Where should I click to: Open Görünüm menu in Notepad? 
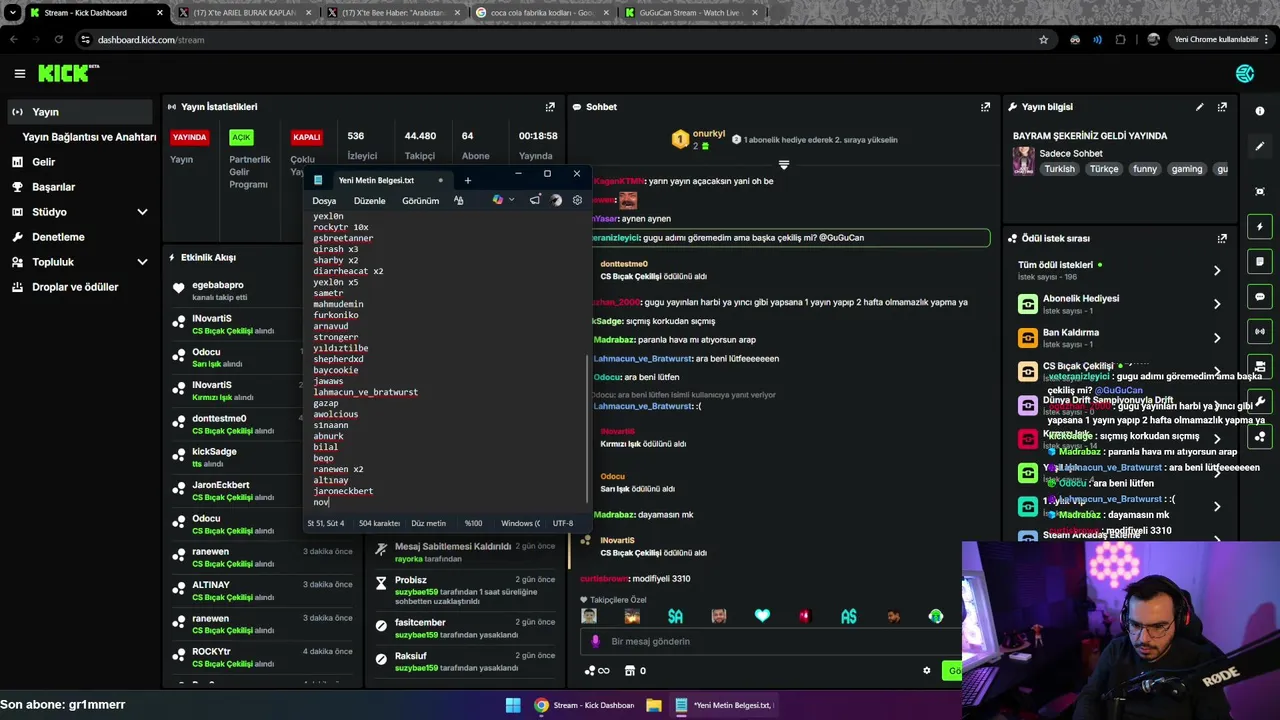tap(420, 201)
